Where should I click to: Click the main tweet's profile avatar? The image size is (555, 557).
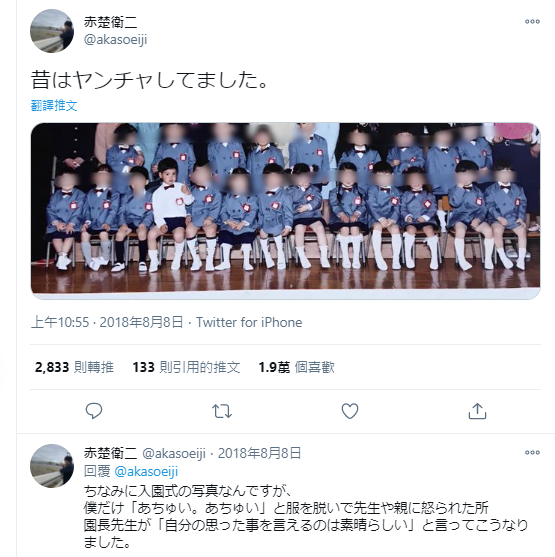[x=52, y=31]
